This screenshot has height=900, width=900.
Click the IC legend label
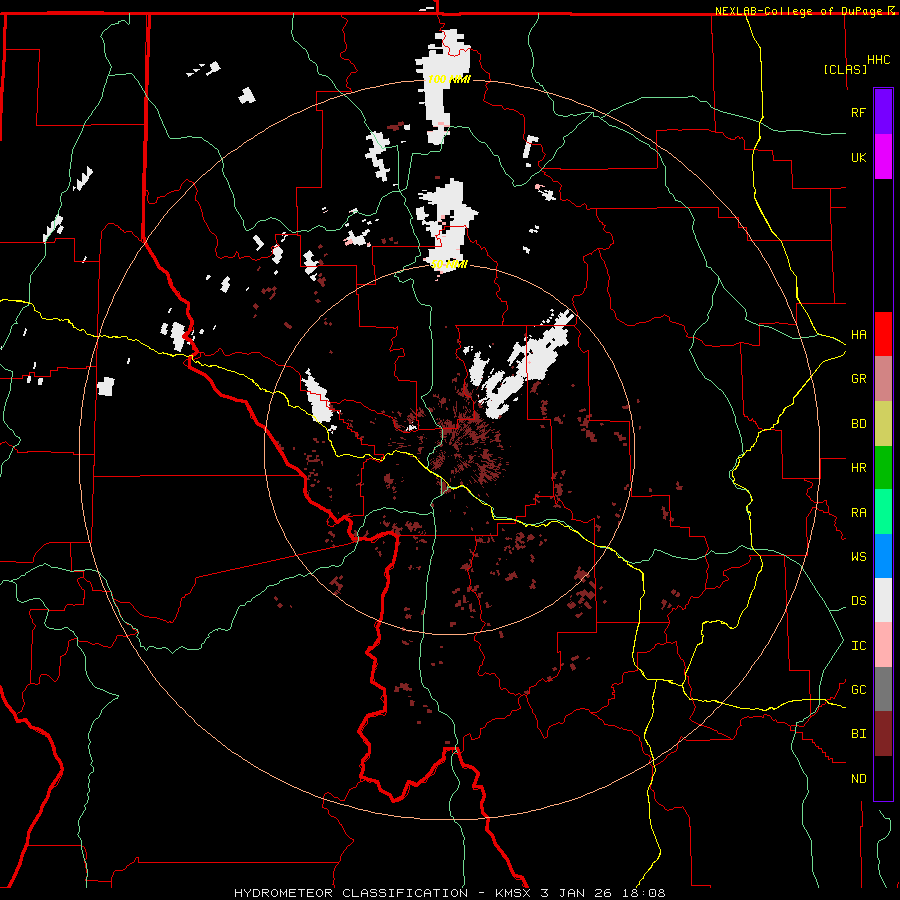(859, 646)
